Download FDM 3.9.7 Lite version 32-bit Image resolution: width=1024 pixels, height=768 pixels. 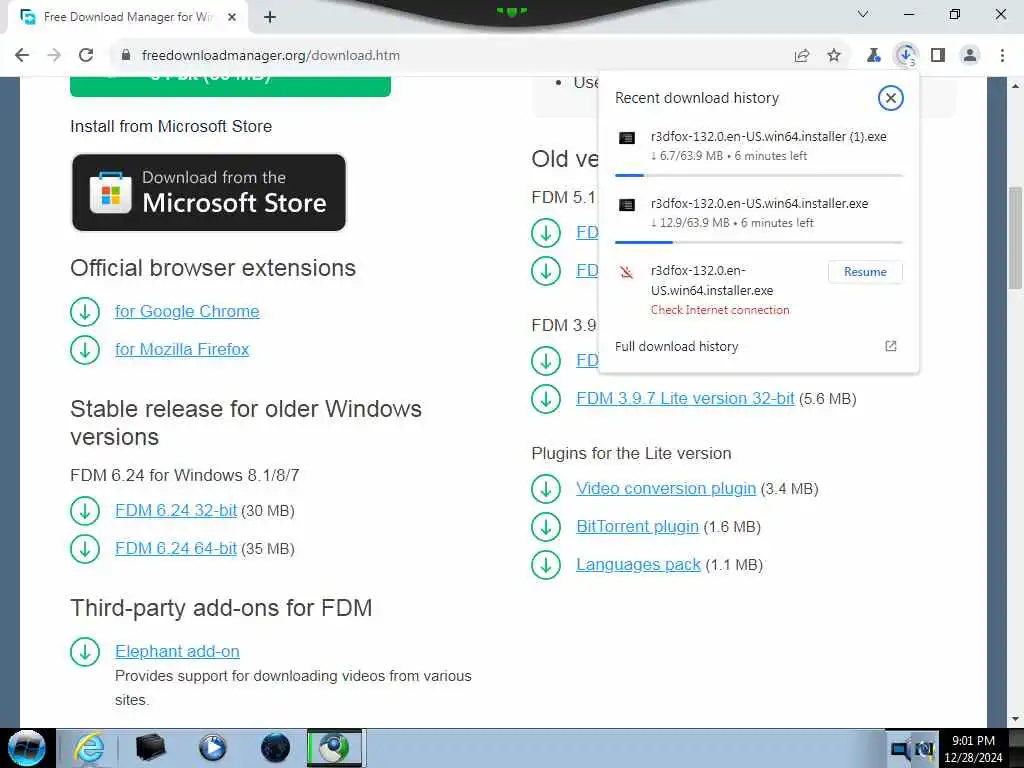tap(685, 398)
